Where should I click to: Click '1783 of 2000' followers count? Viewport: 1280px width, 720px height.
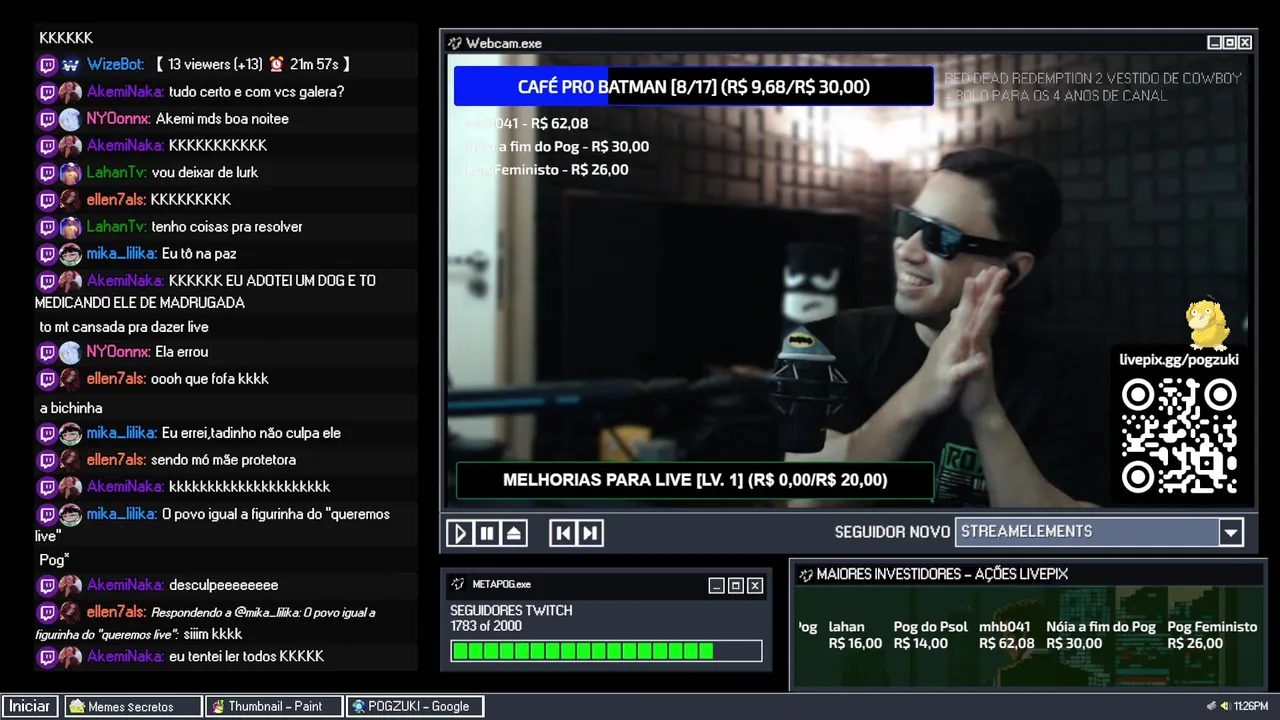tap(486, 627)
